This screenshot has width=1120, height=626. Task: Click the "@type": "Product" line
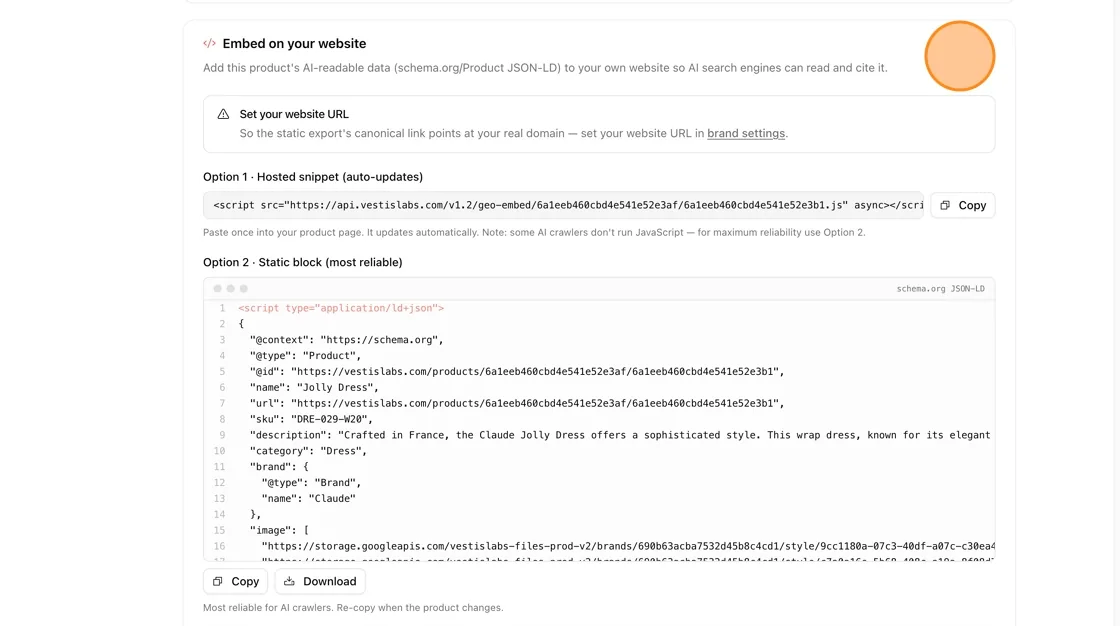[x=305, y=356]
